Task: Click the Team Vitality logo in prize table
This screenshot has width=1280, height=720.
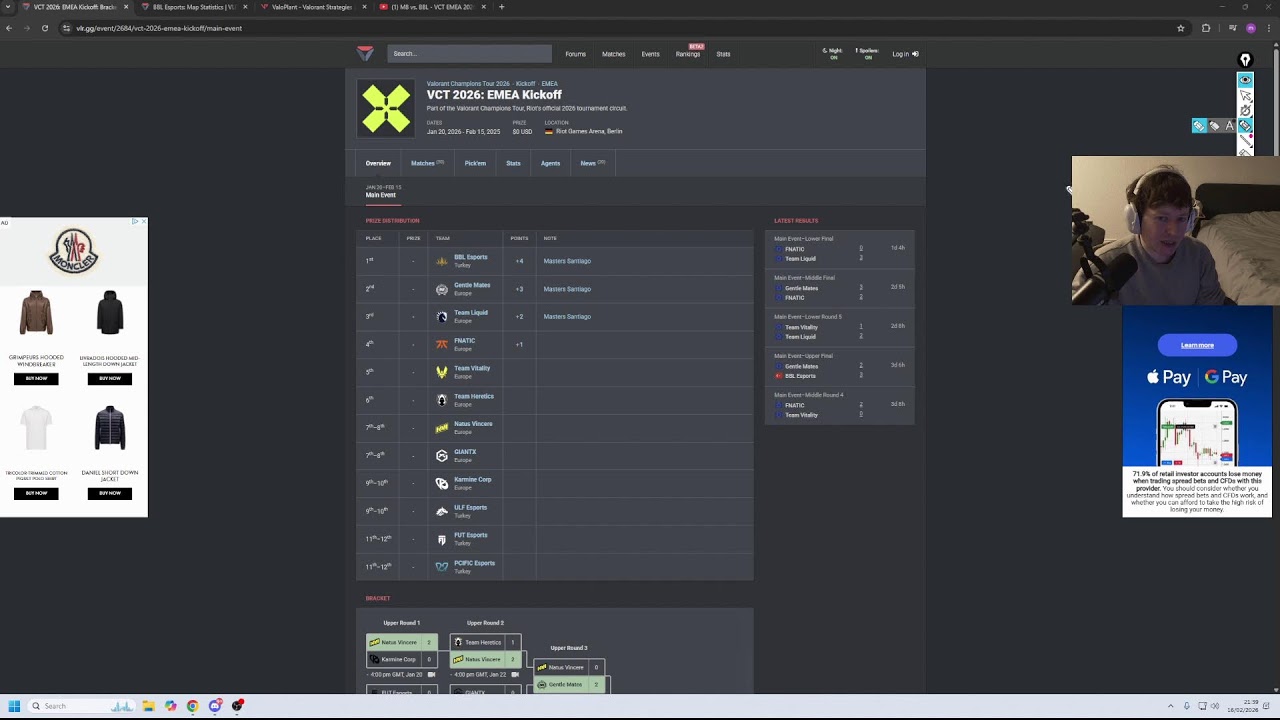Action: pyautogui.click(x=442, y=372)
